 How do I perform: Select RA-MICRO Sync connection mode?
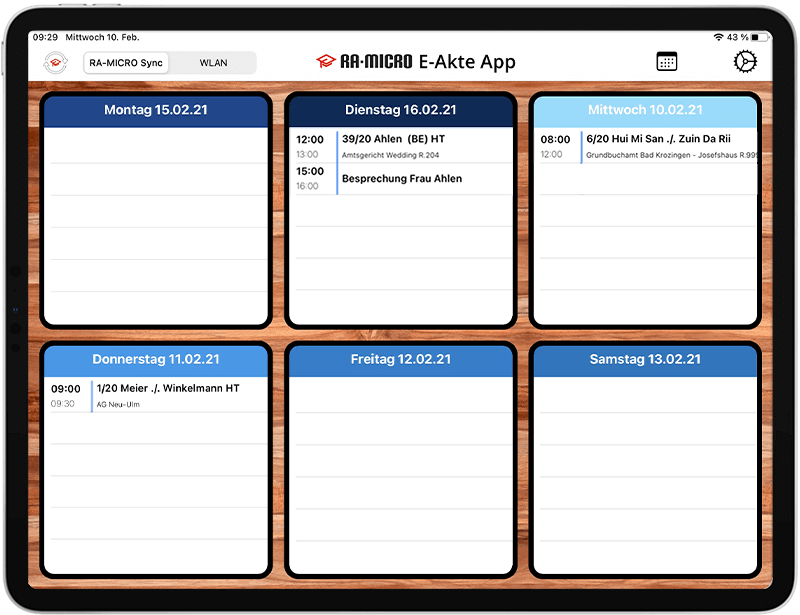point(126,63)
